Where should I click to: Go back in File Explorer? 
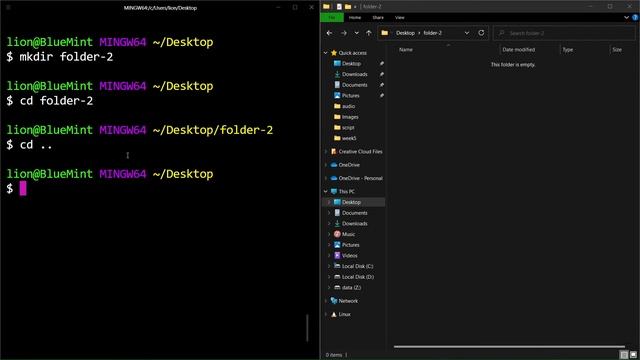329,33
